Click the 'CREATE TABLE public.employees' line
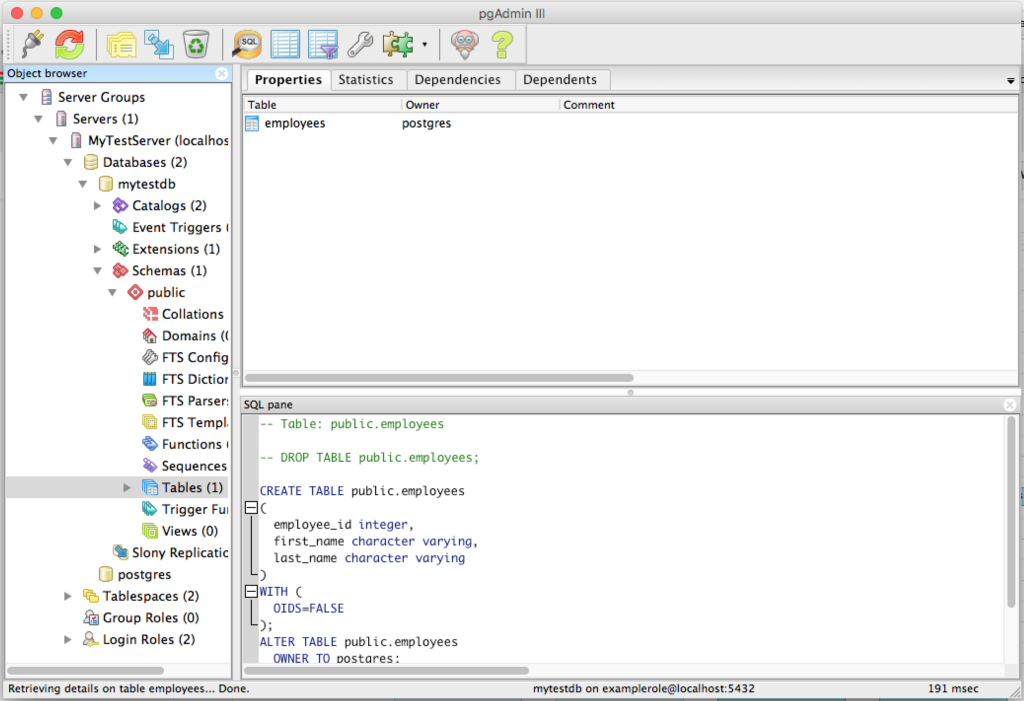The width and height of the screenshot is (1024, 701). tap(362, 491)
